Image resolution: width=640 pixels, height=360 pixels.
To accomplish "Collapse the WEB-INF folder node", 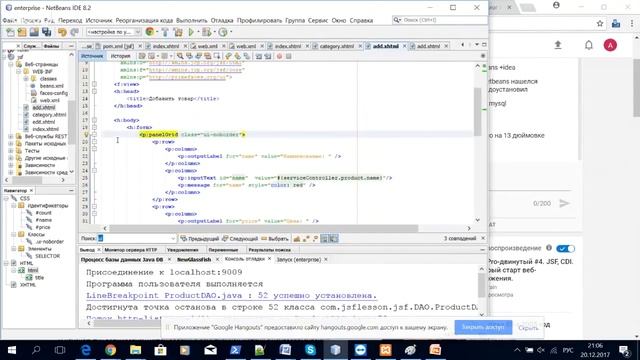I will pos(18,71).
